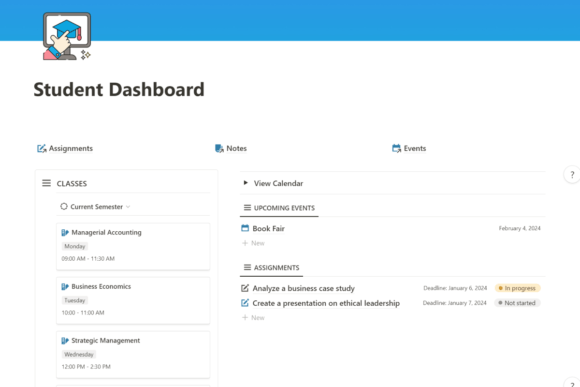This screenshot has height=387, width=580.
Task: Open the Business Economics class card
Action: tap(133, 300)
